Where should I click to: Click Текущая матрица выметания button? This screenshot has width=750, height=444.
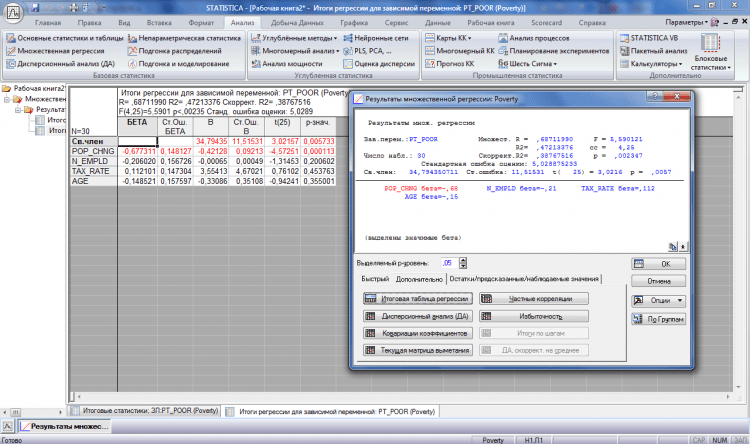(x=418, y=351)
